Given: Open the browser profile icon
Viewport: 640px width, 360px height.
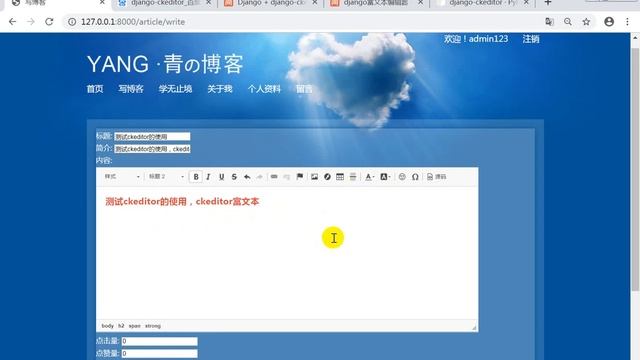Looking at the screenshot, I should point(609,22).
